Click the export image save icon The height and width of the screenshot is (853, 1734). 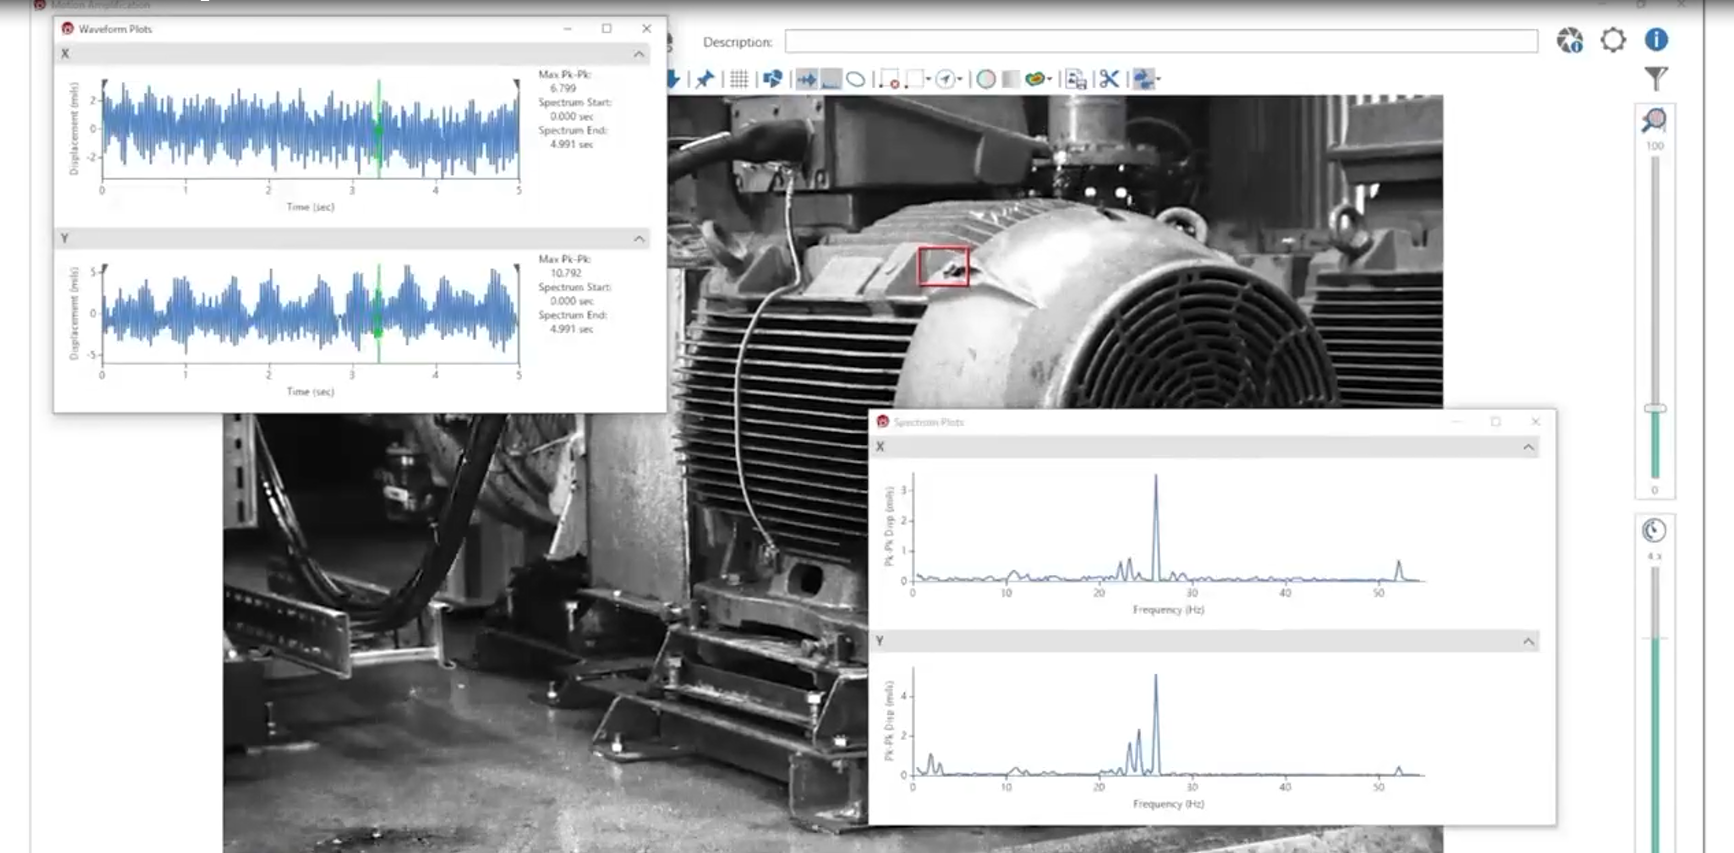[1076, 79]
